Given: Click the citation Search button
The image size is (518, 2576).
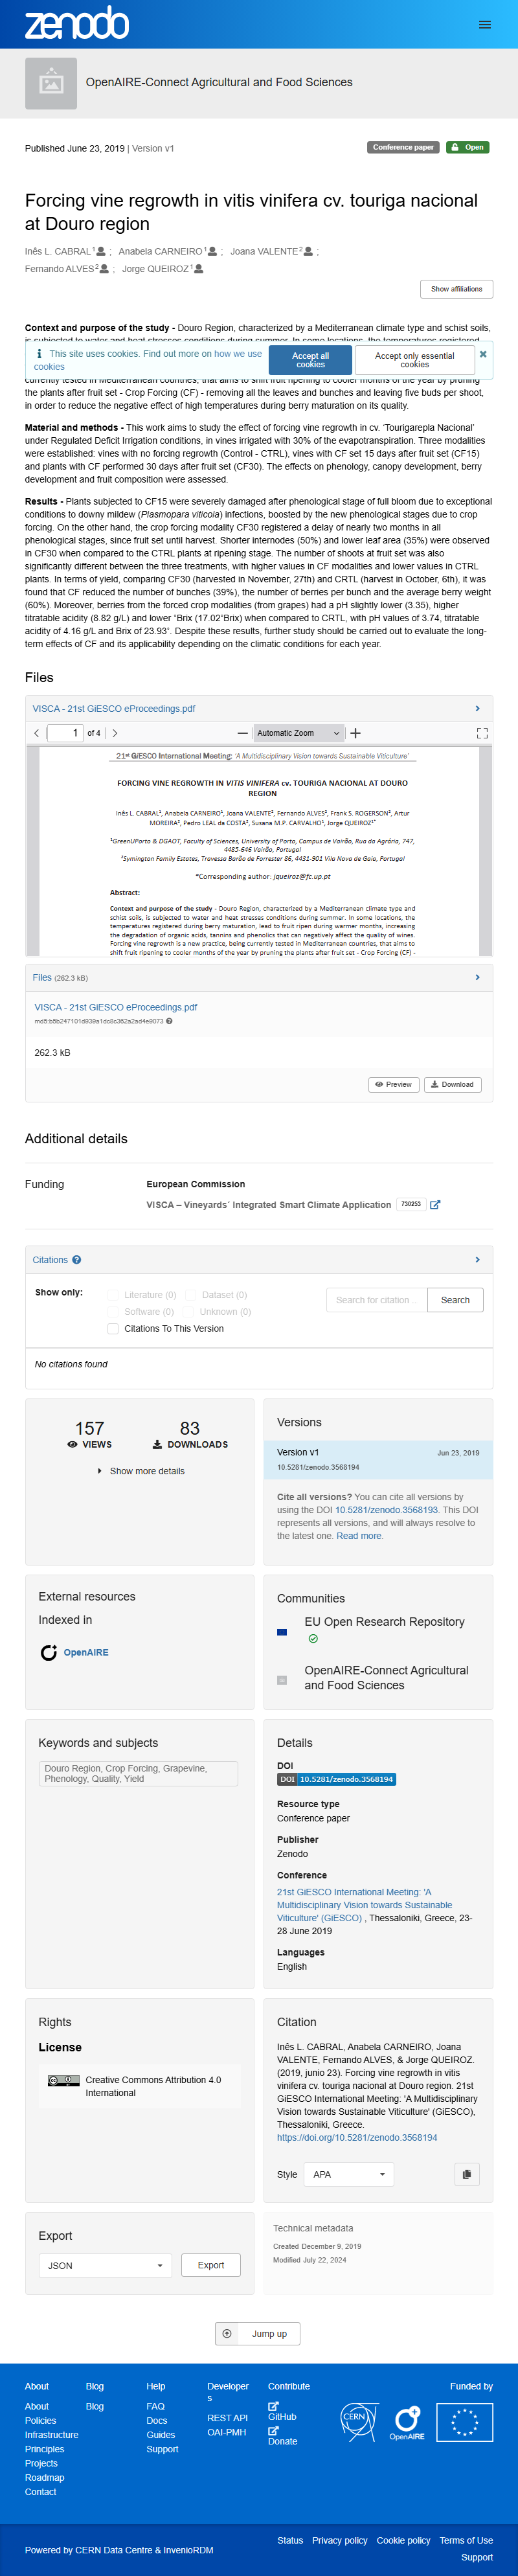Looking at the screenshot, I should coord(455,1300).
